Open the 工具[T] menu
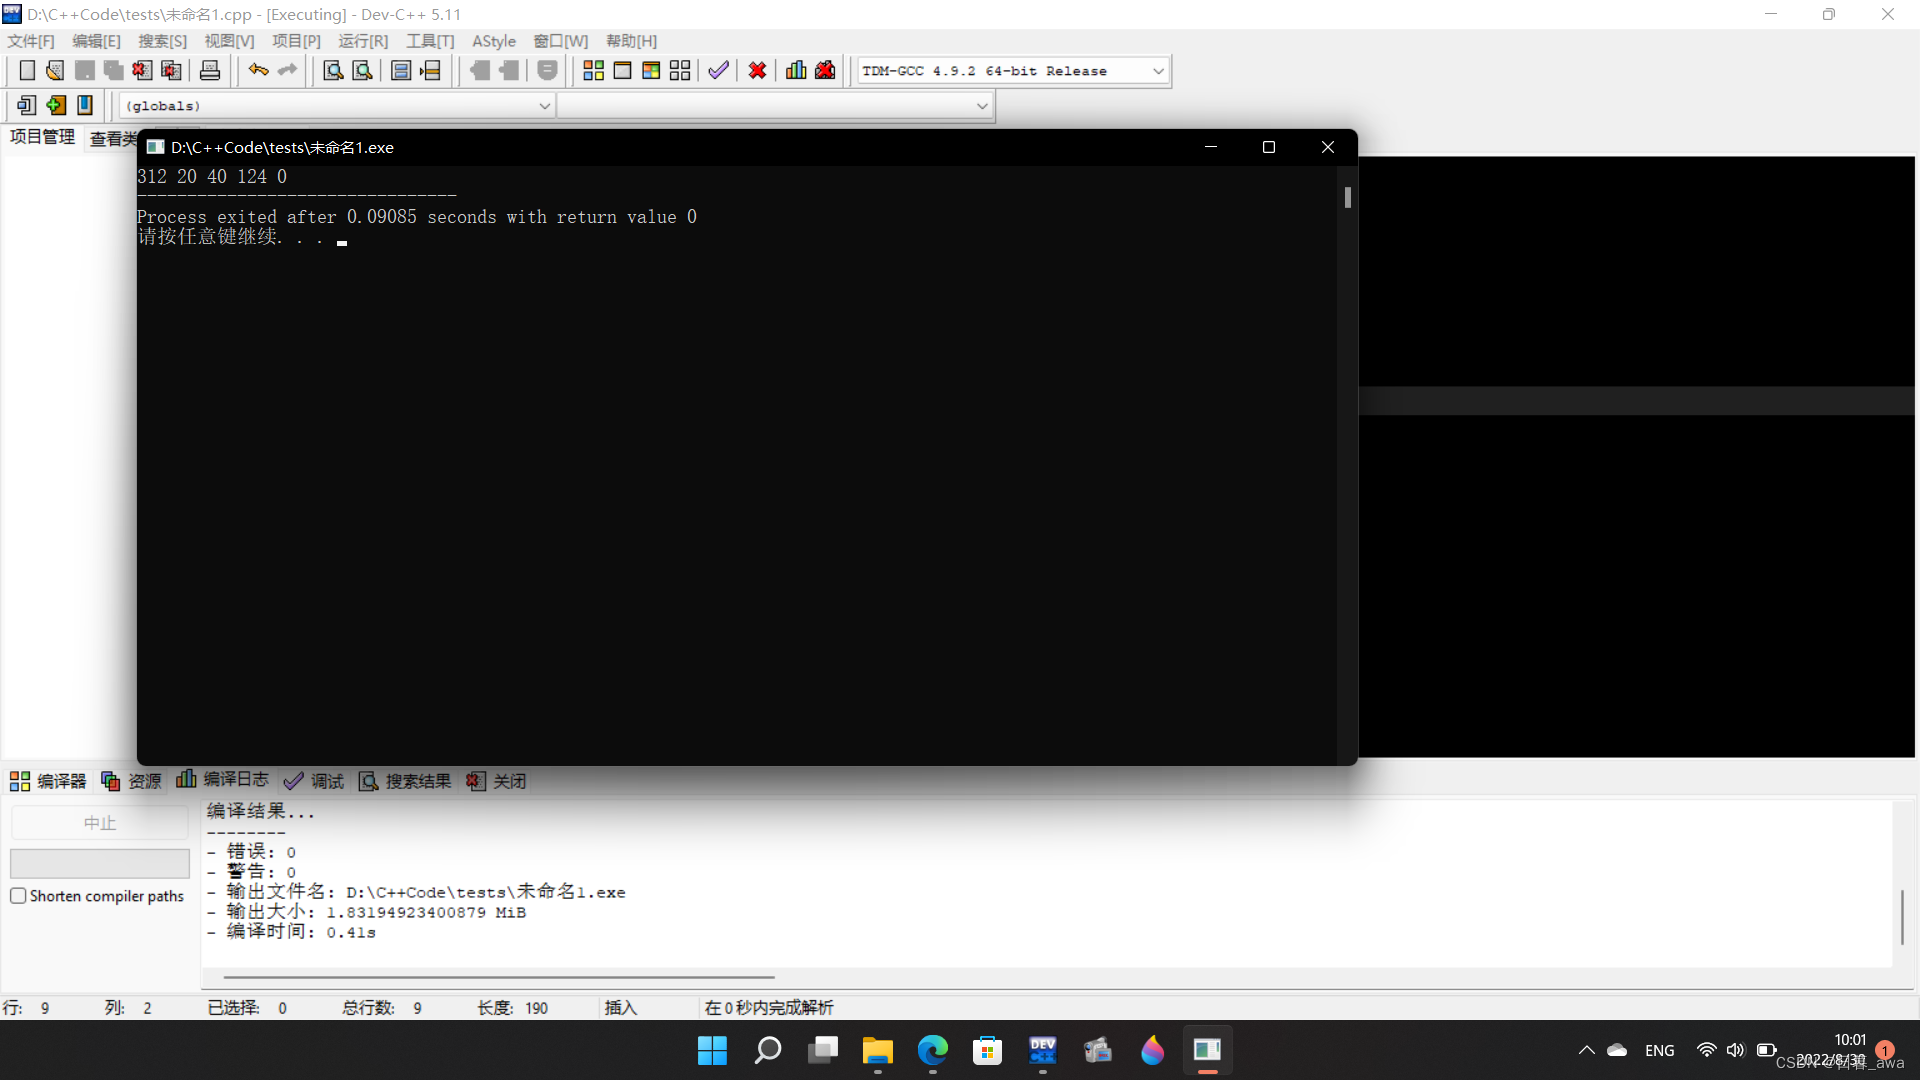1920x1080 pixels. point(430,41)
